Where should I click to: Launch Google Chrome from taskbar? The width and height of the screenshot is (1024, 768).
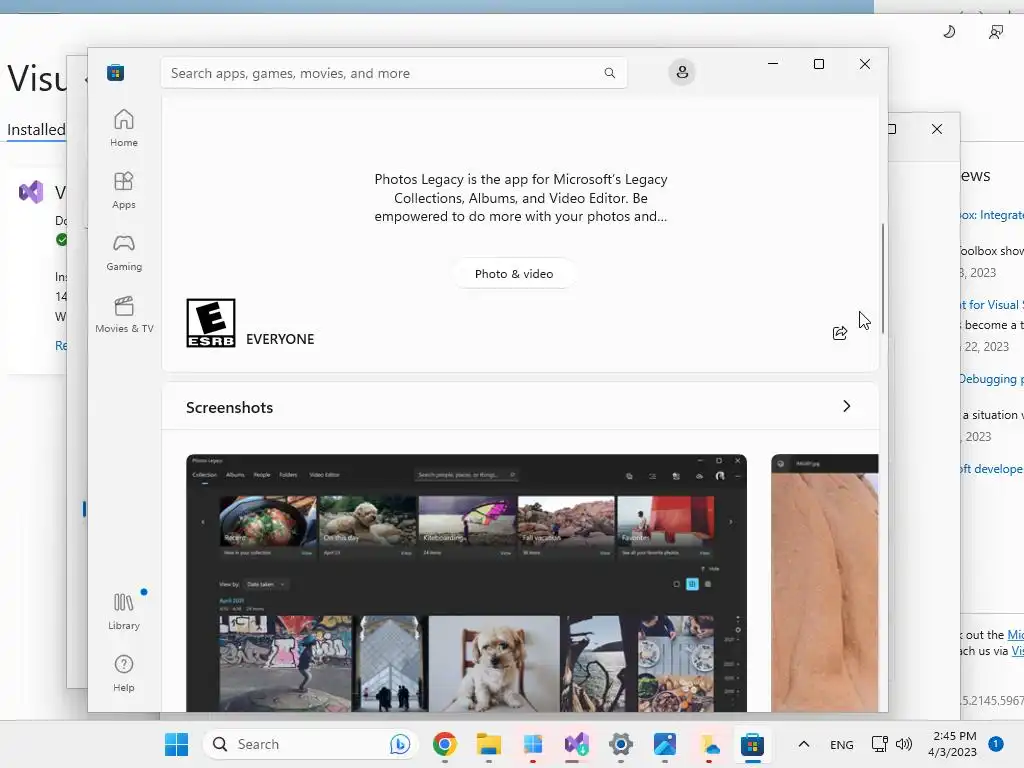[x=445, y=744]
